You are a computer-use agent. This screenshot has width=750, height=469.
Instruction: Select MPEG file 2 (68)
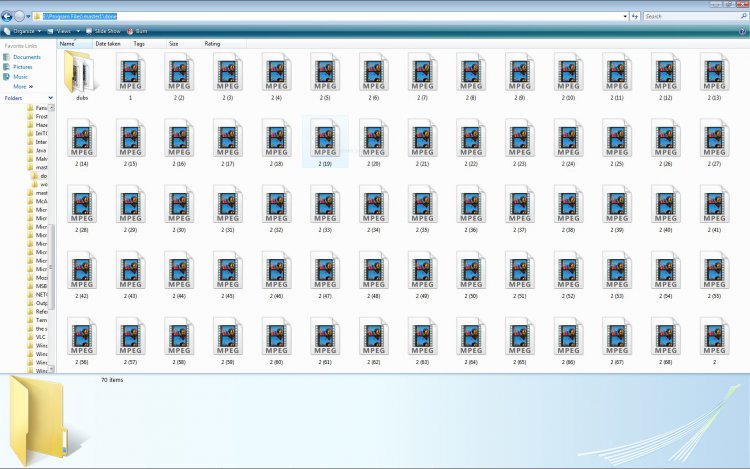665,336
